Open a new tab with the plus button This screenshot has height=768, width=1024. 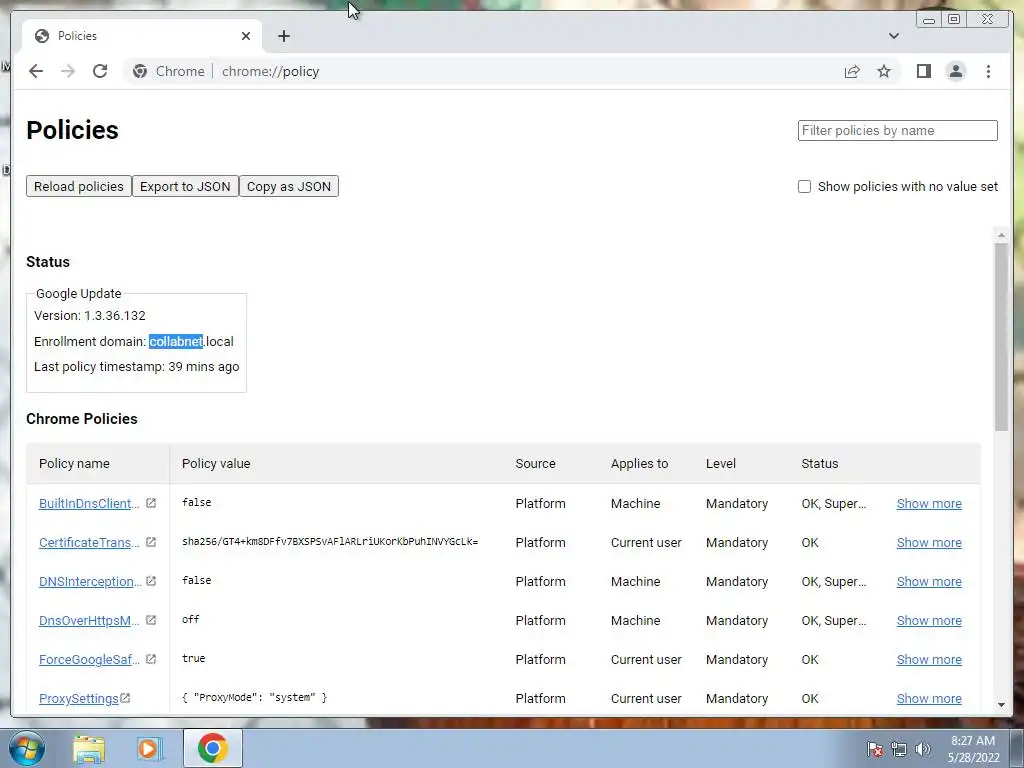pos(283,36)
